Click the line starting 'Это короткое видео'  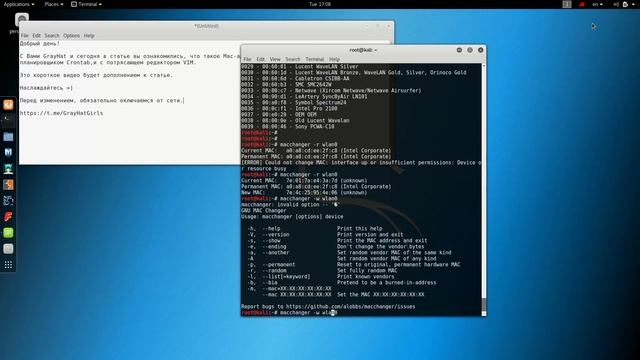point(96,75)
